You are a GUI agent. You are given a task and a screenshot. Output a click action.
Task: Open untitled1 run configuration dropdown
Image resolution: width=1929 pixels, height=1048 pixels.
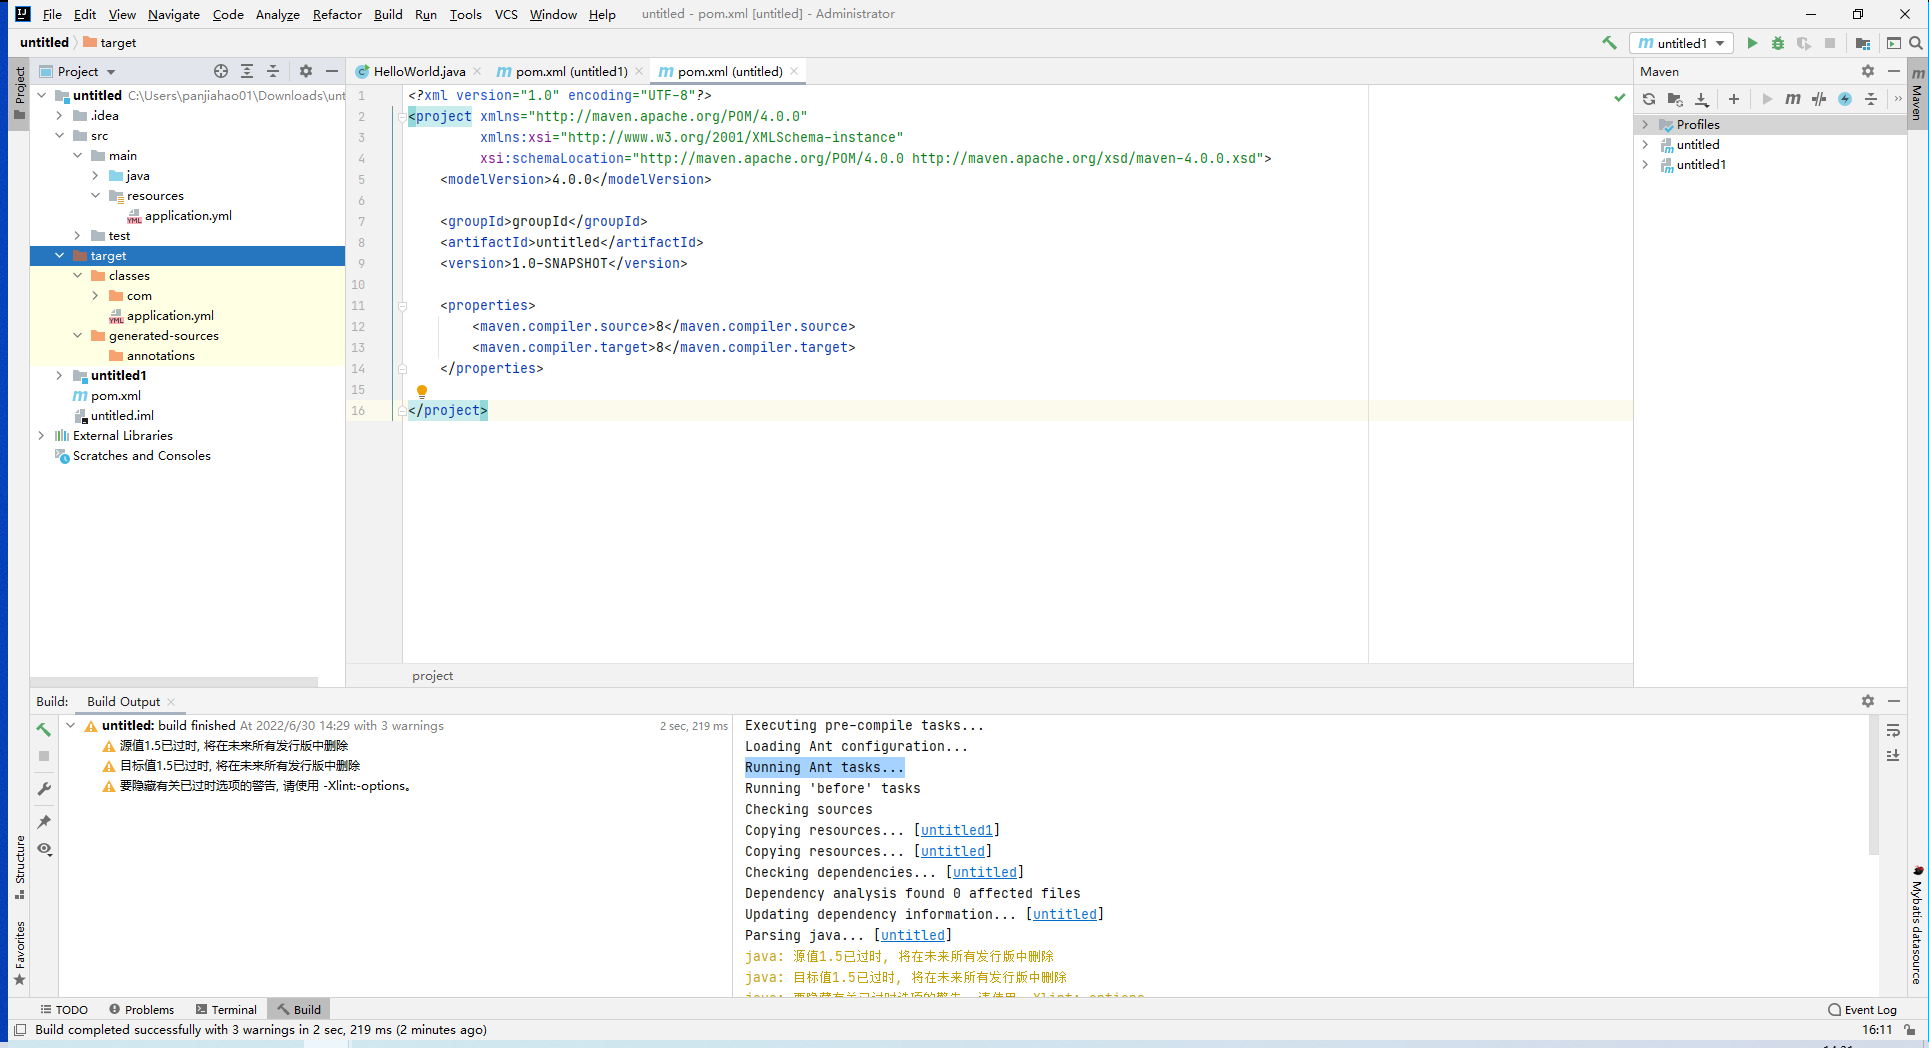1682,43
